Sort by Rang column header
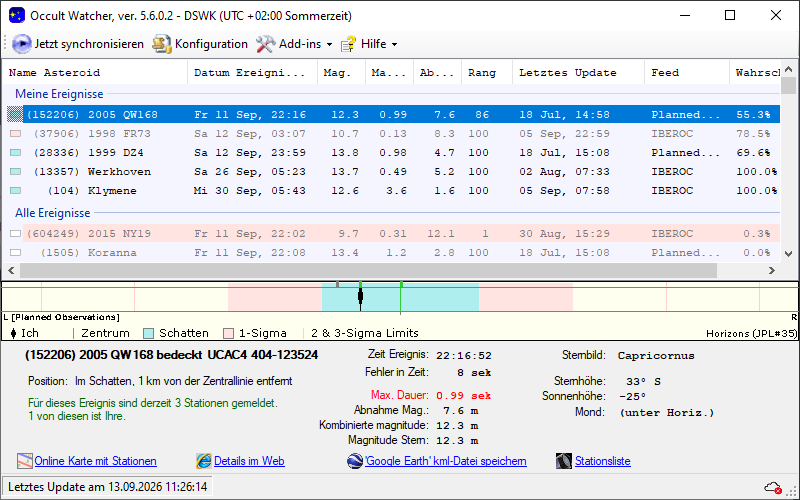The image size is (800, 500). tap(487, 72)
